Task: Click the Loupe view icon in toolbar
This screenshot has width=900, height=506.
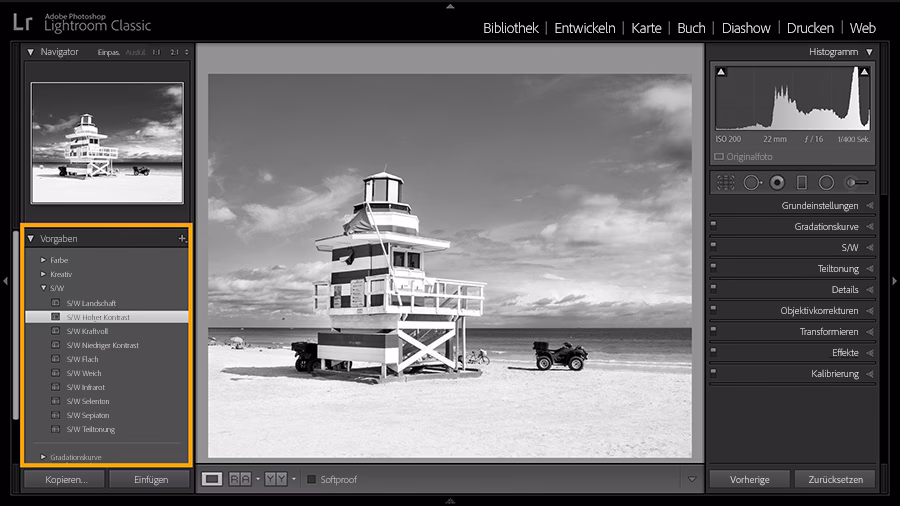Action: pos(212,479)
